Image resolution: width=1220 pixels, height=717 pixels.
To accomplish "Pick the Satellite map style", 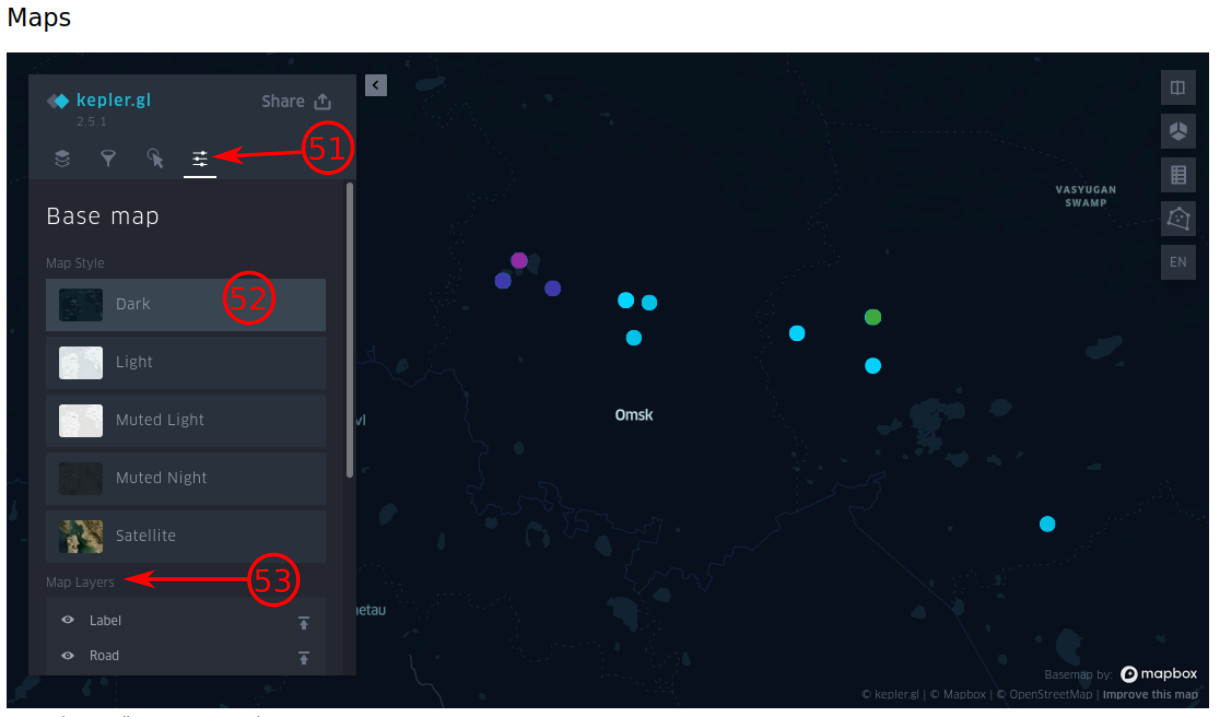I will tap(185, 536).
